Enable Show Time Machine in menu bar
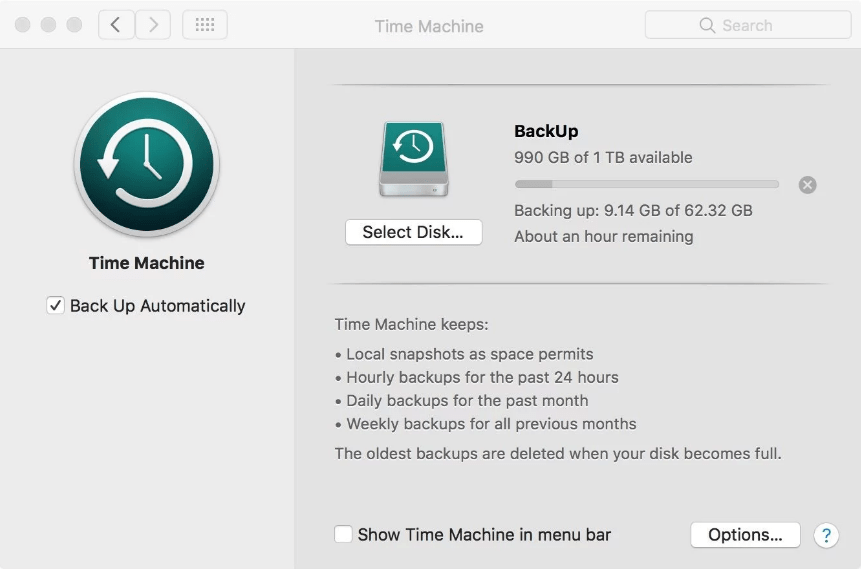This screenshot has width=861, height=569. pos(343,534)
